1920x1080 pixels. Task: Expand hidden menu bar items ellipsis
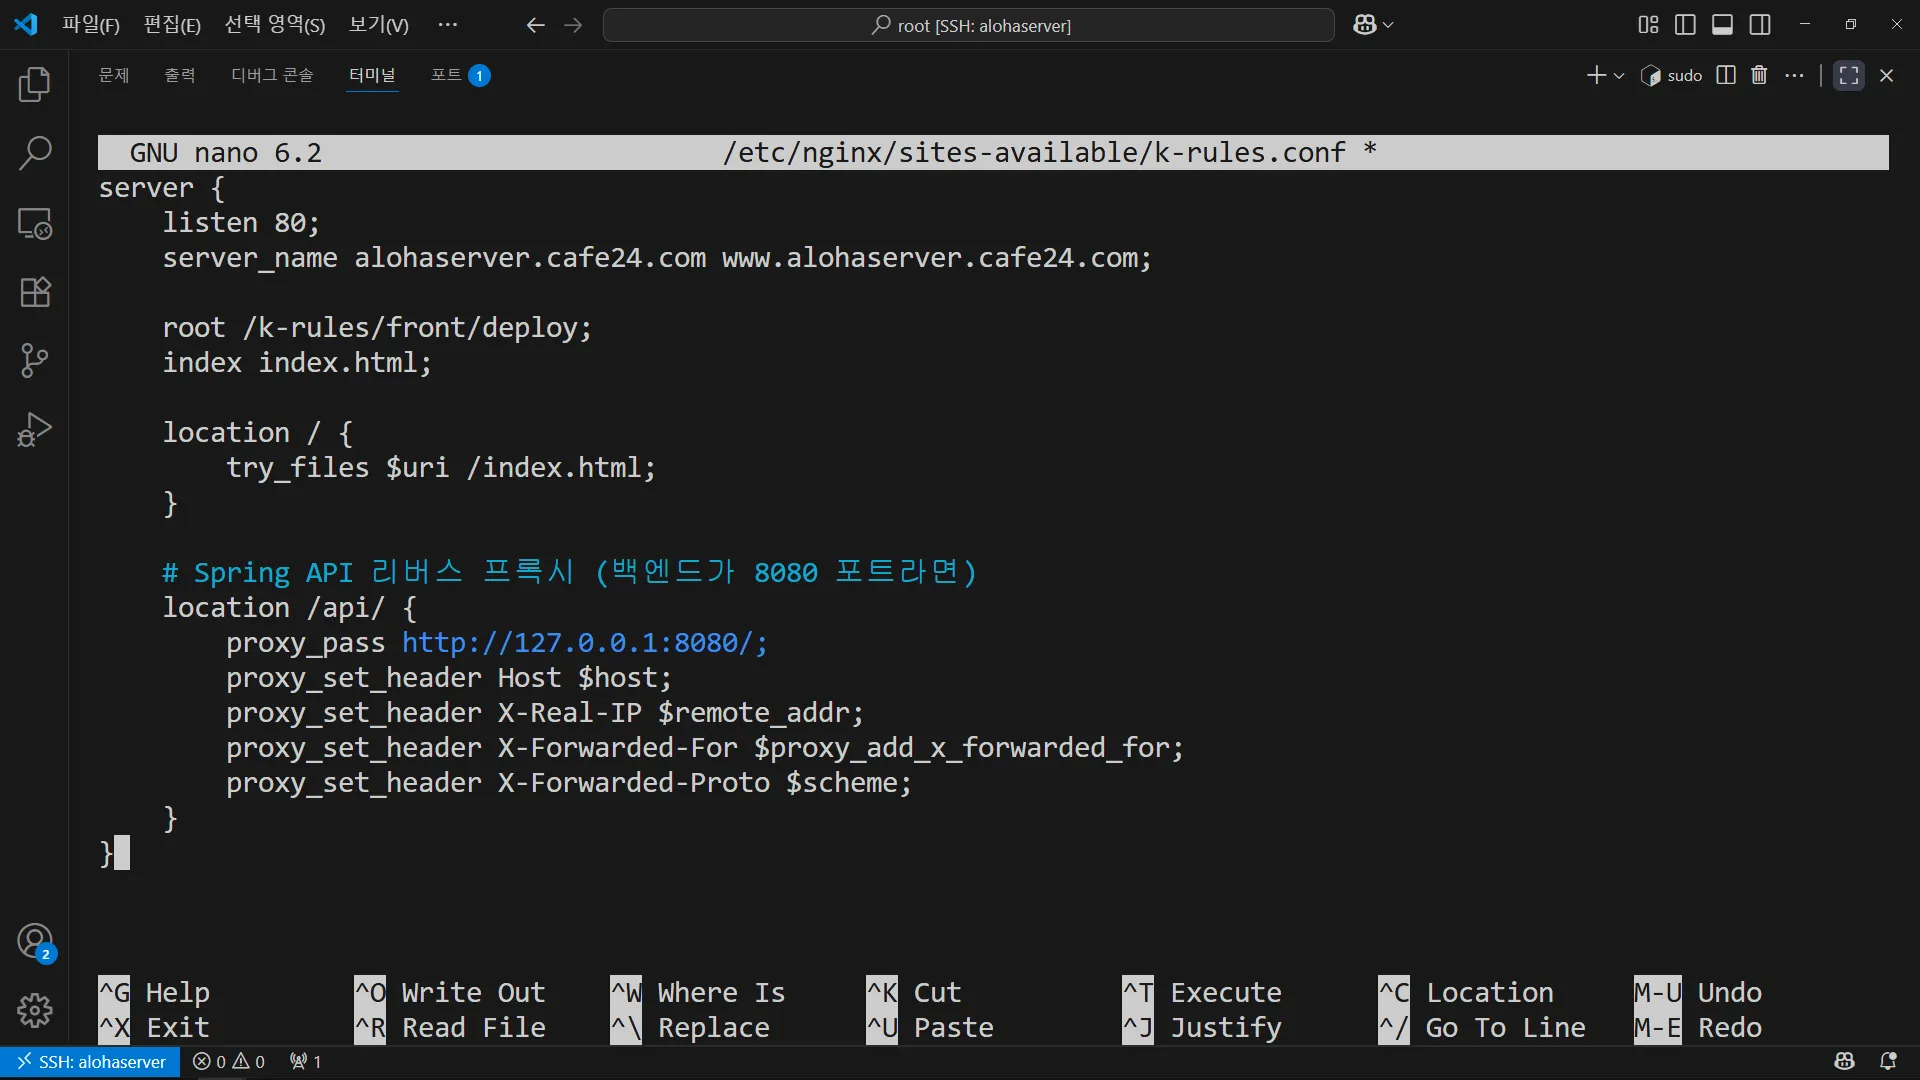447,25
